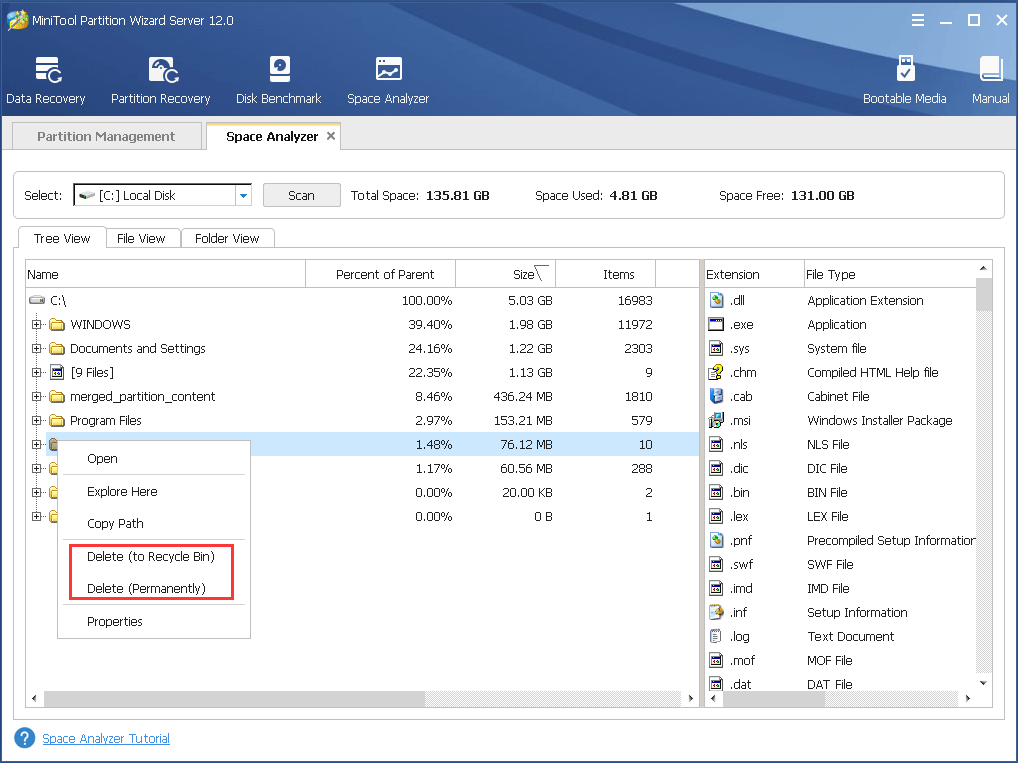This screenshot has height=763, width=1018.
Task: Open the Disk Benchmark tool
Action: 279,80
